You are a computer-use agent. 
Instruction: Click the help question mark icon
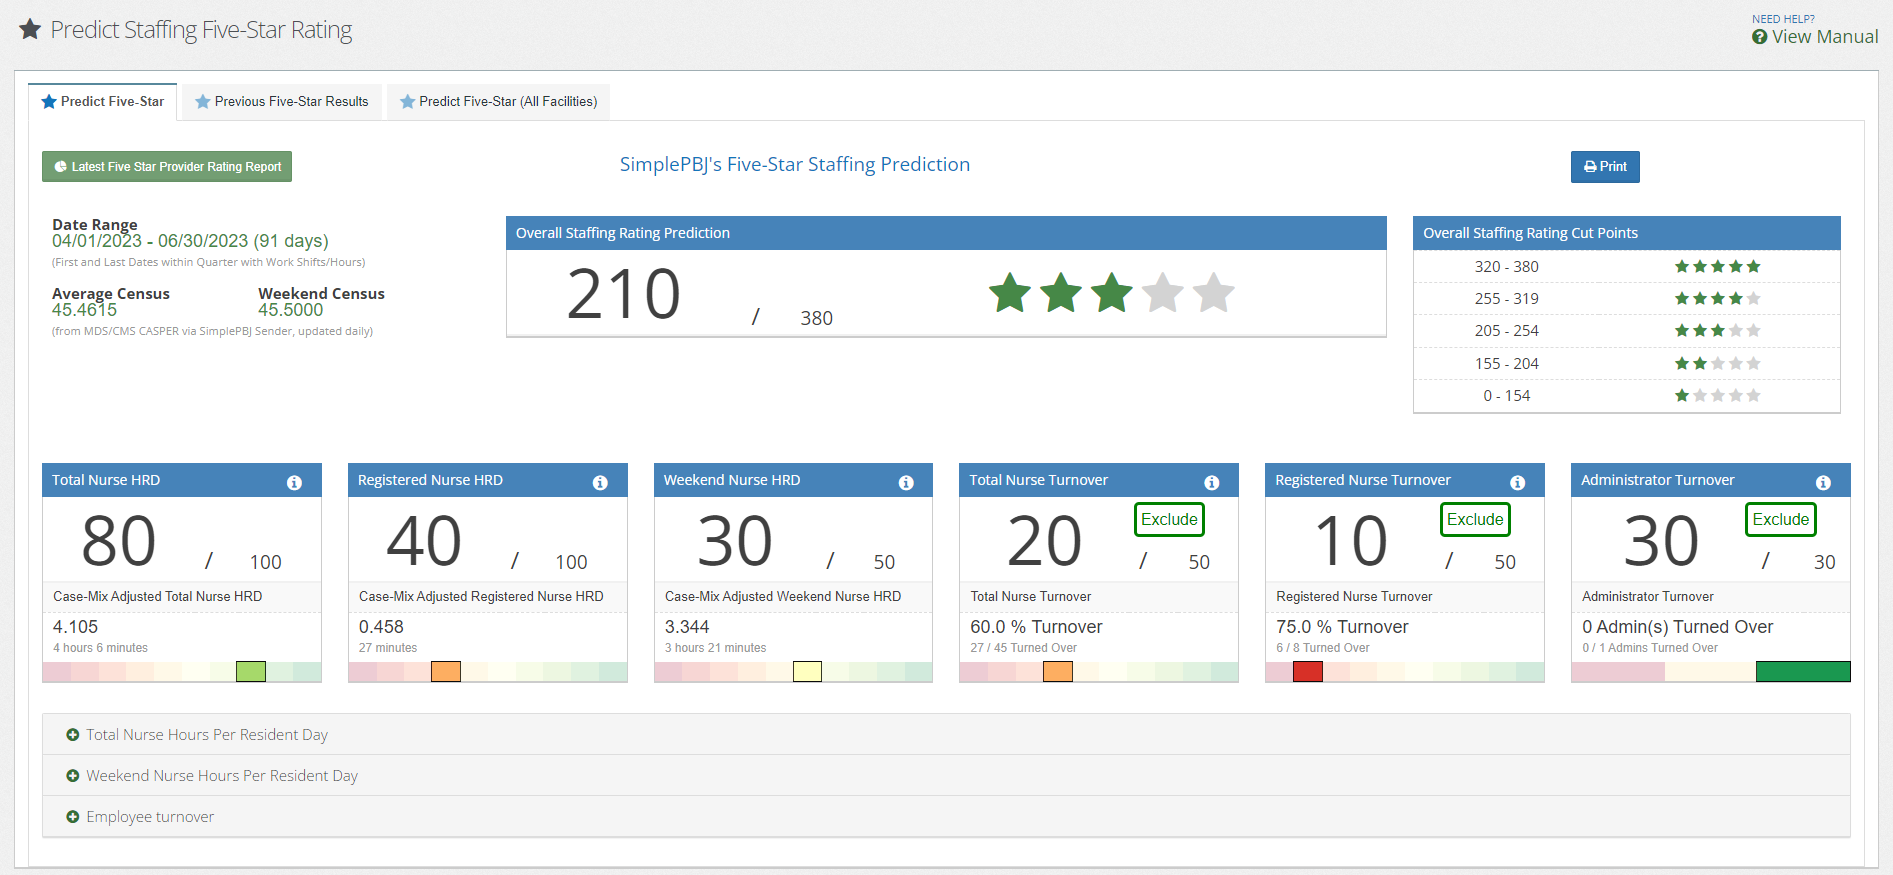coord(1760,37)
